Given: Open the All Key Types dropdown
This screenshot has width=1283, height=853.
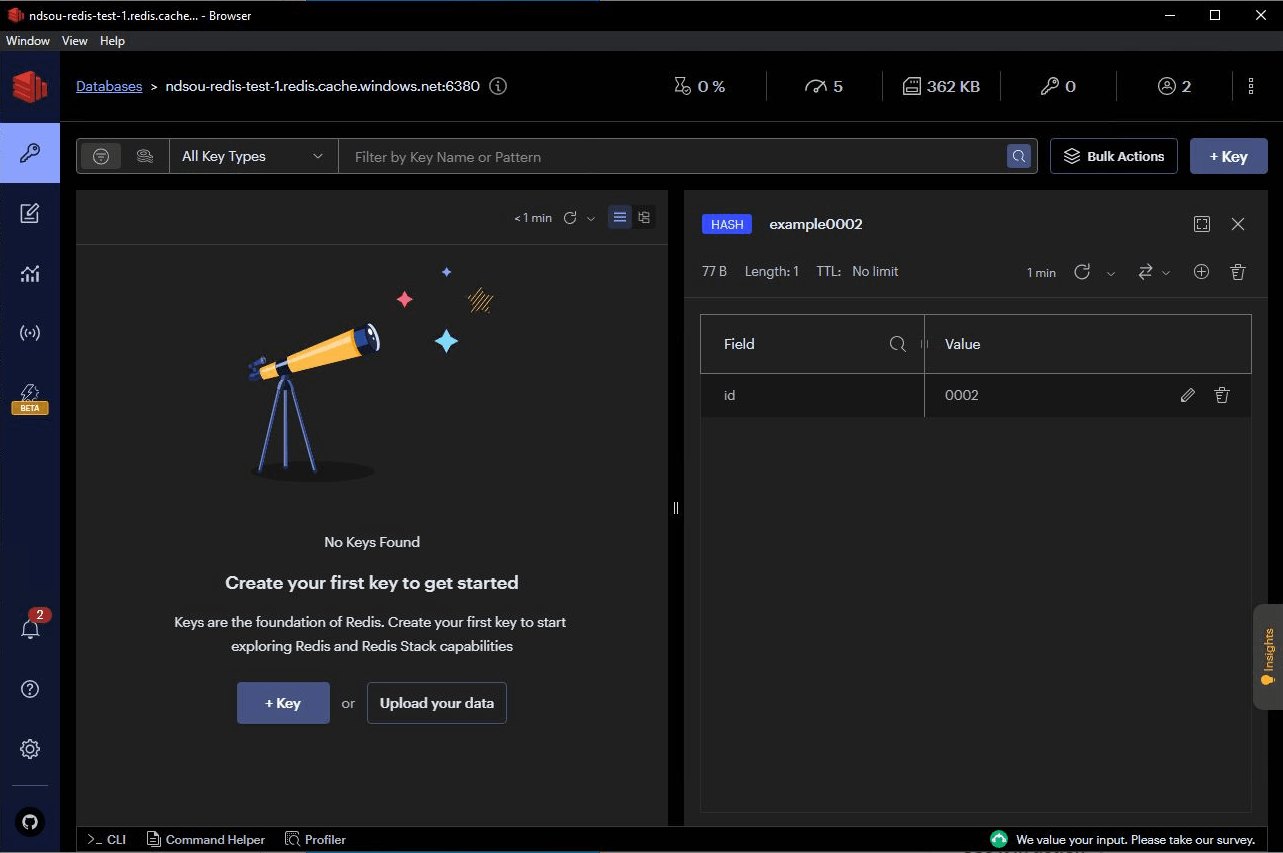Looking at the screenshot, I should click(254, 157).
